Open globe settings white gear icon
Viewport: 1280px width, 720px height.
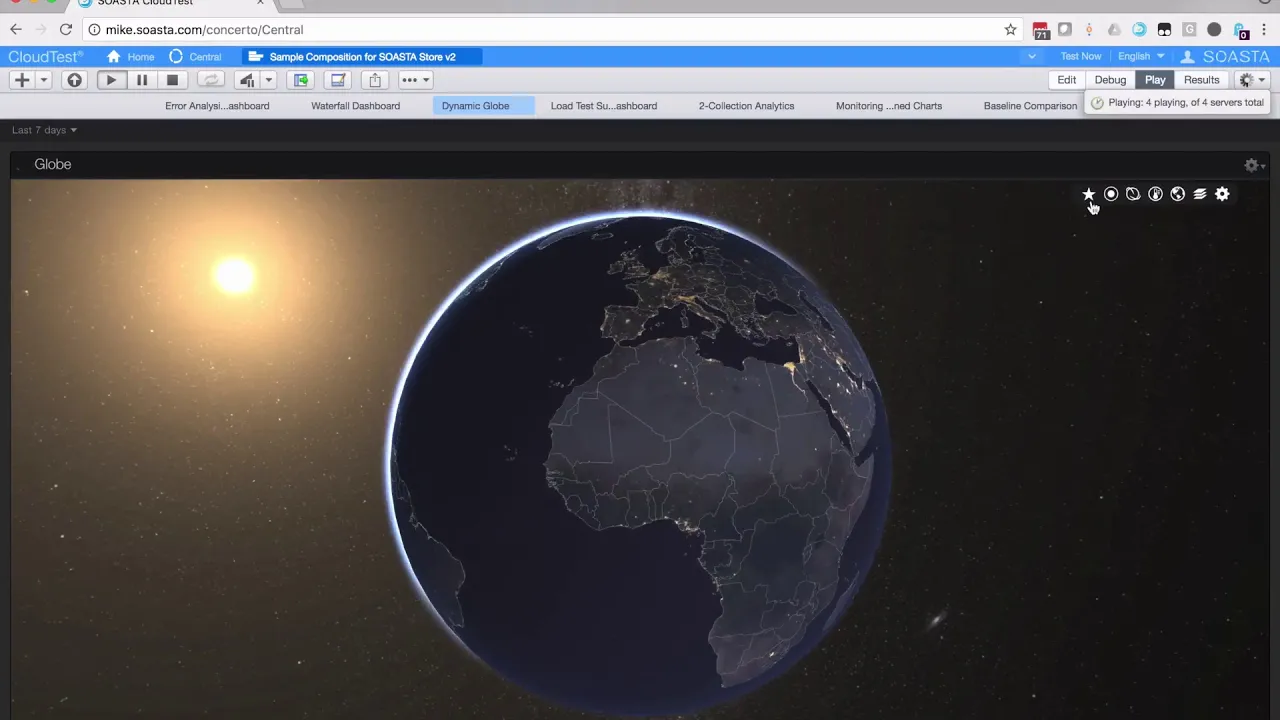[1222, 194]
